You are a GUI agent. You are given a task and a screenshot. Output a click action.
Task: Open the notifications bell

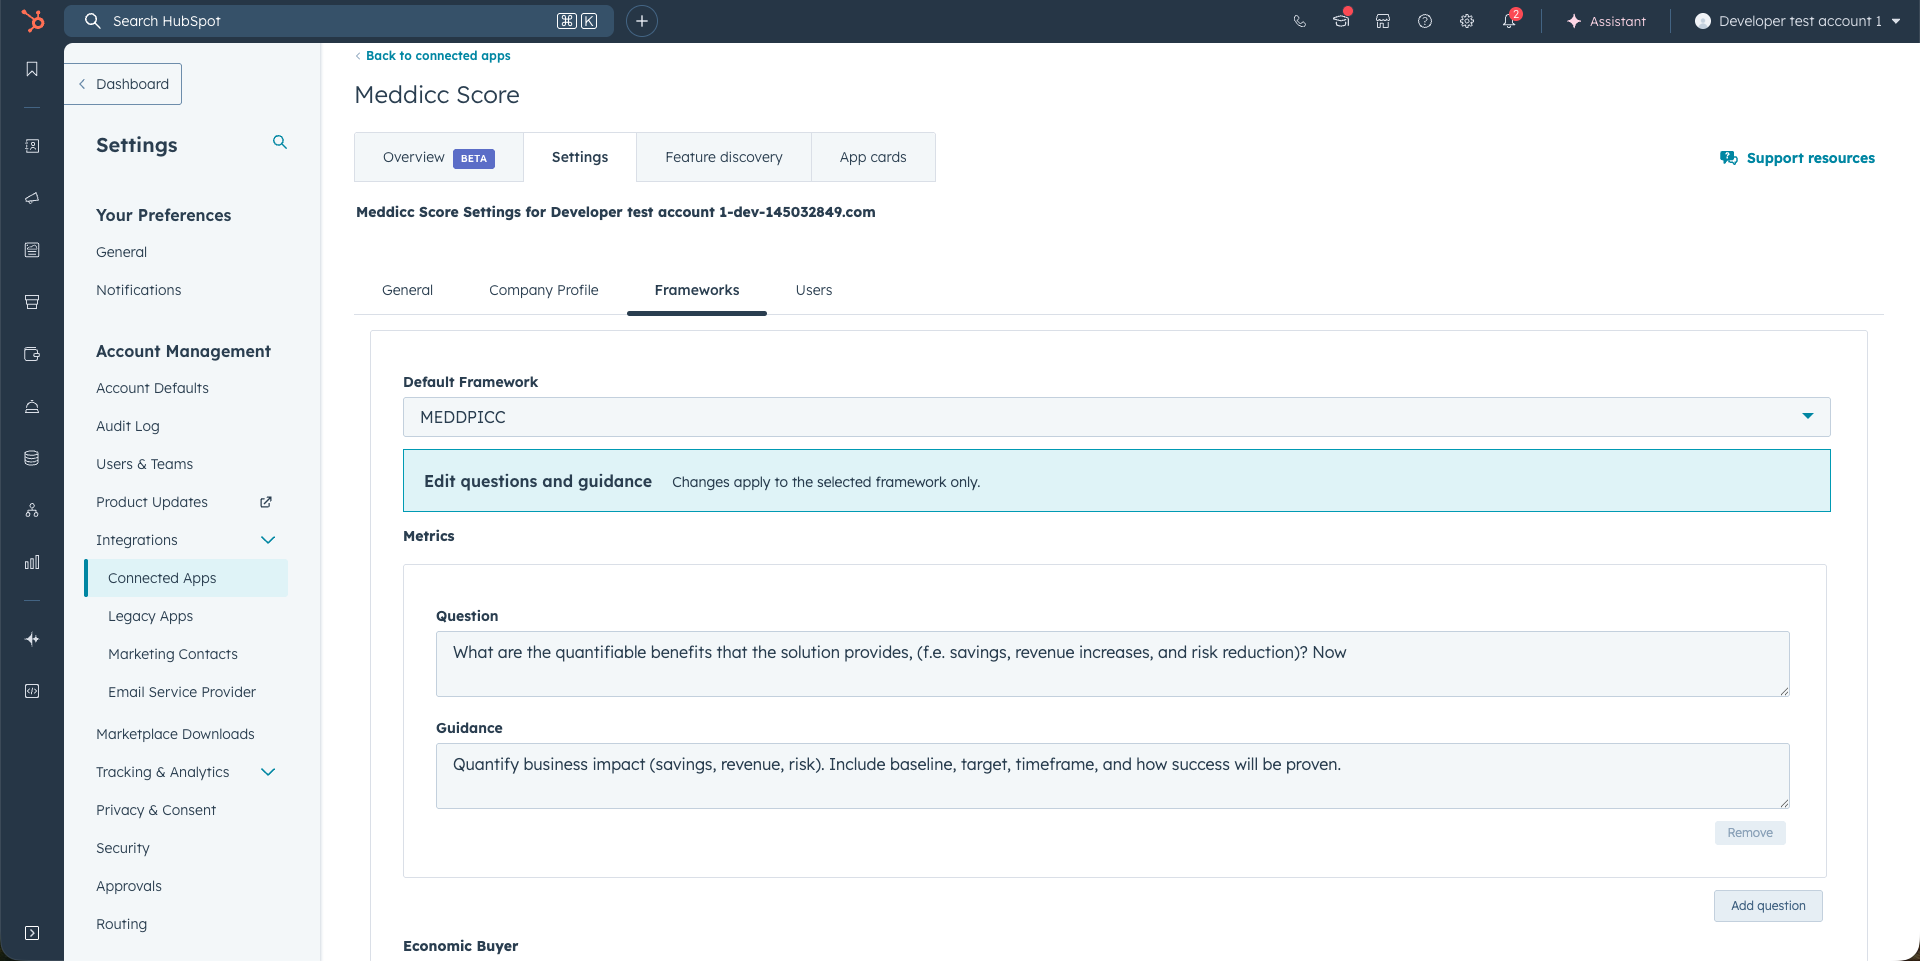coord(1509,21)
